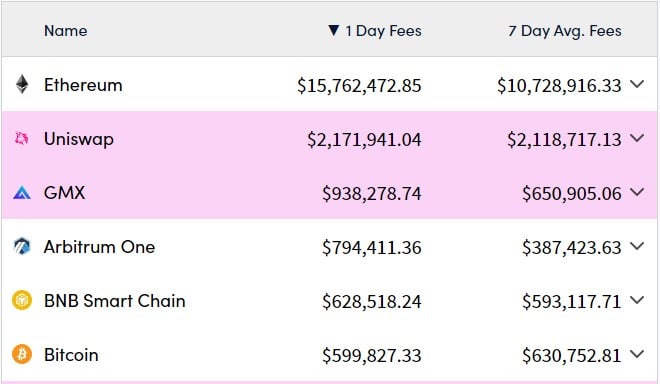Image resolution: width=660 pixels, height=384 pixels.
Task: Expand the Ethereum row chevron
Action: click(637, 84)
